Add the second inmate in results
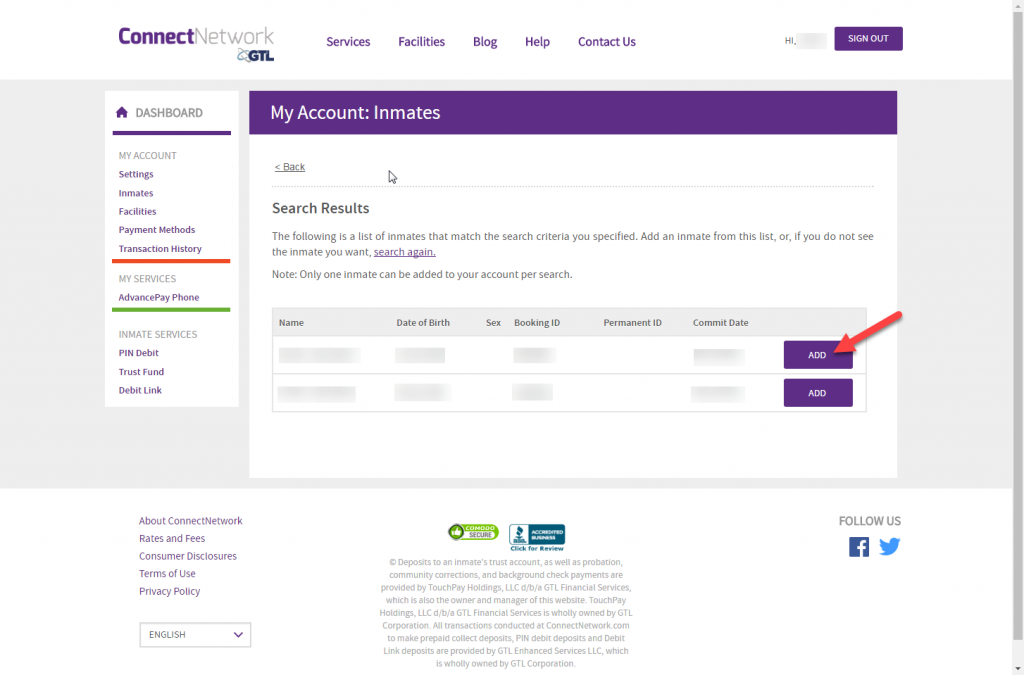The image size is (1024, 675). (x=818, y=393)
